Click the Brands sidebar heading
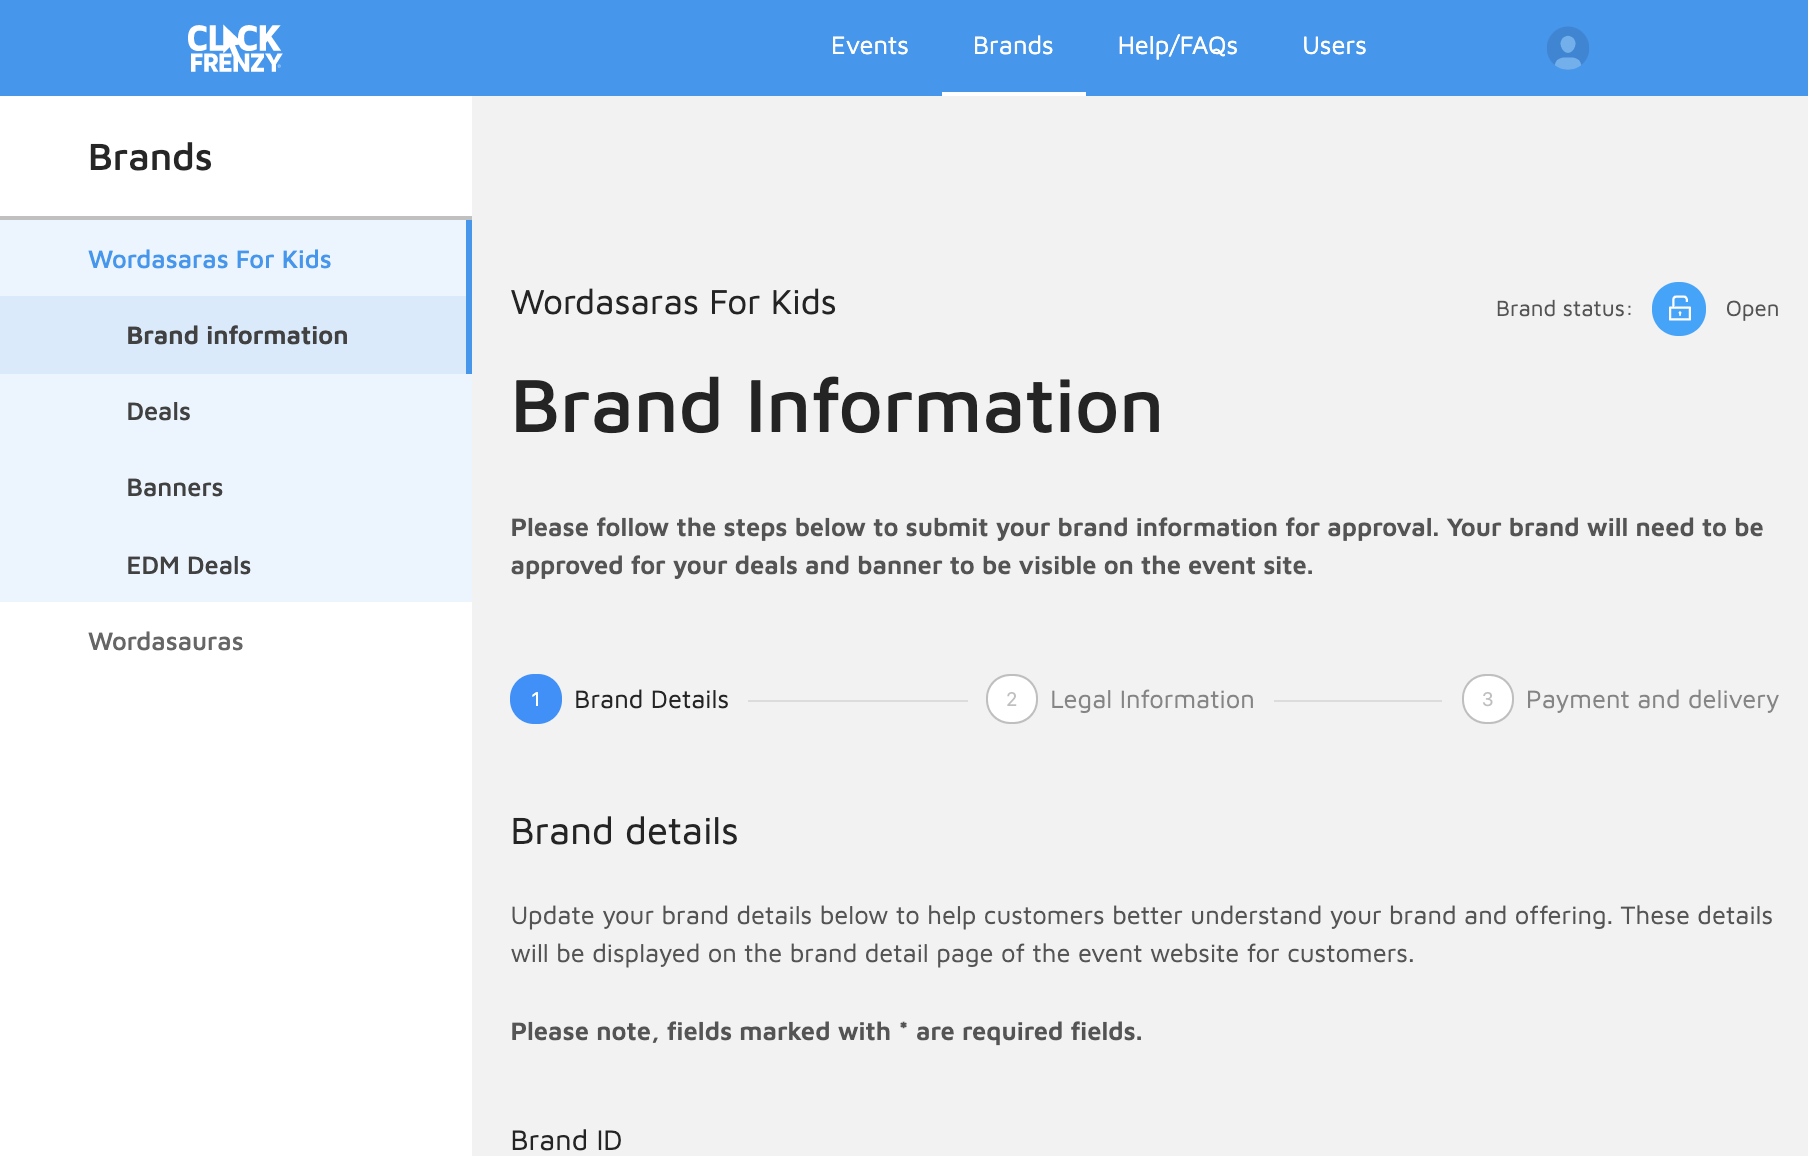Viewport: 1808px width, 1156px height. (x=150, y=157)
